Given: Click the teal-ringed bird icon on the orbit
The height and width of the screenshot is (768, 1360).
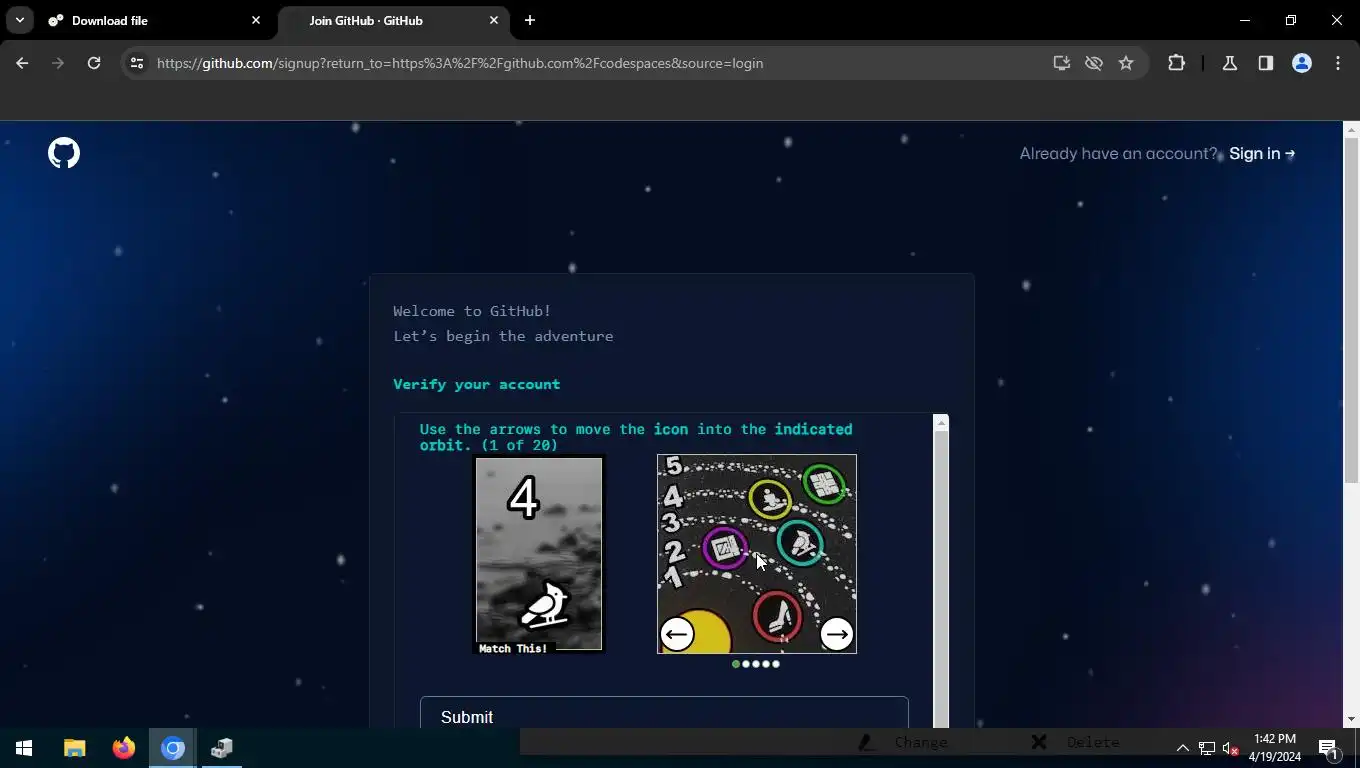Looking at the screenshot, I should (x=800, y=543).
